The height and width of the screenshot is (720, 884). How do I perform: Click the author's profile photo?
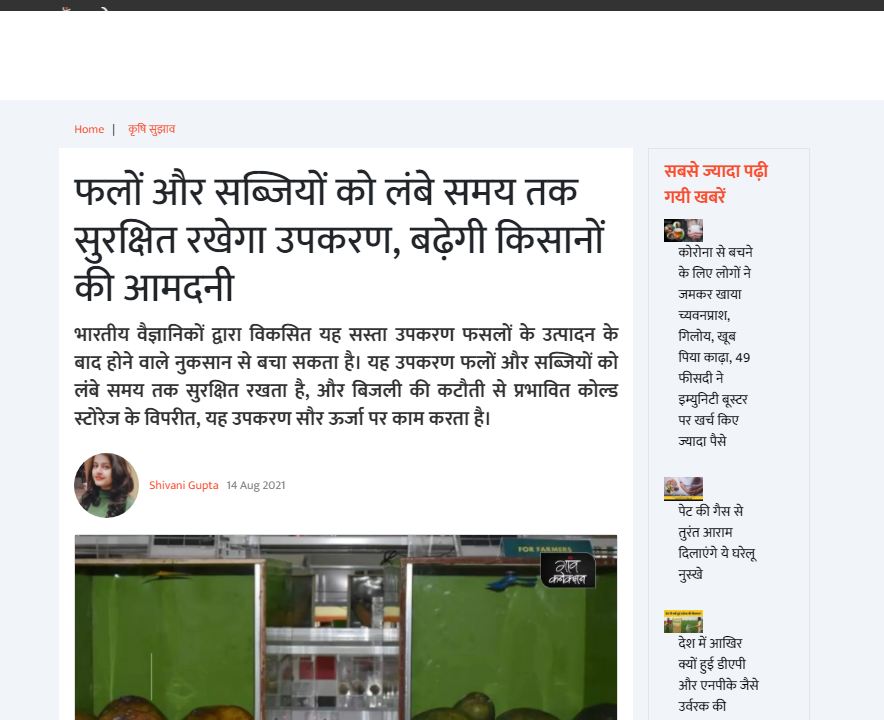pos(105,485)
